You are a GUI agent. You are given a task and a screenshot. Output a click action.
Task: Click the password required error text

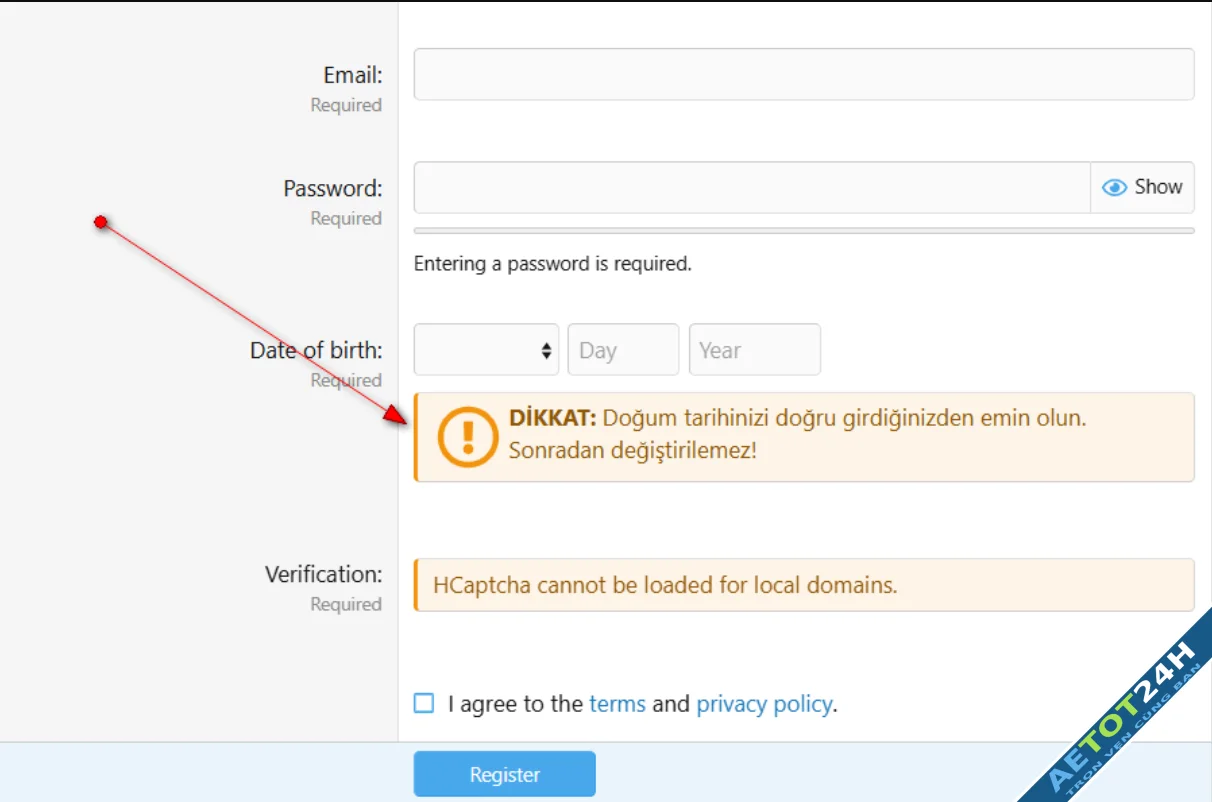coord(552,265)
